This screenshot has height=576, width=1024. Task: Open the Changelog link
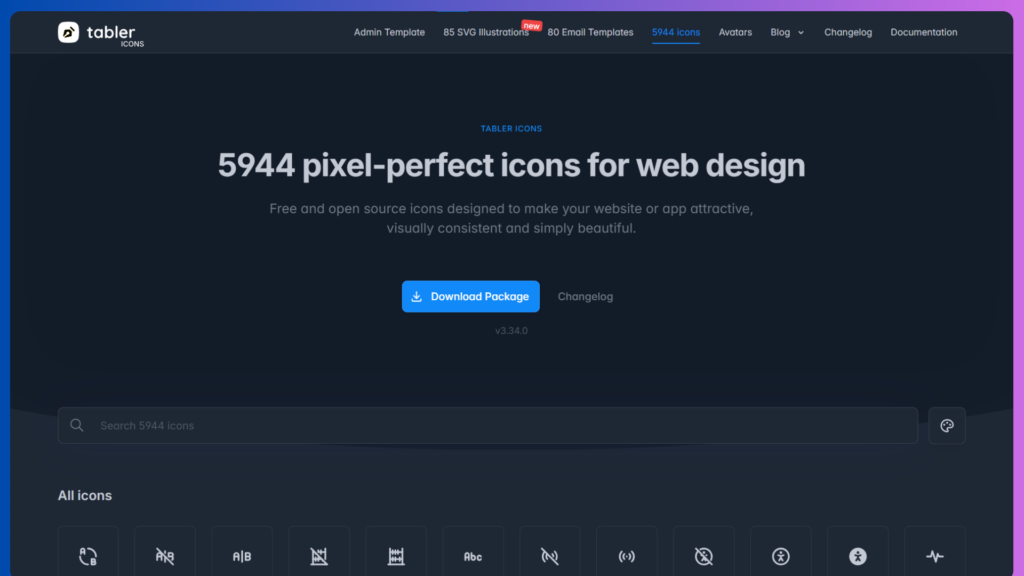click(585, 296)
